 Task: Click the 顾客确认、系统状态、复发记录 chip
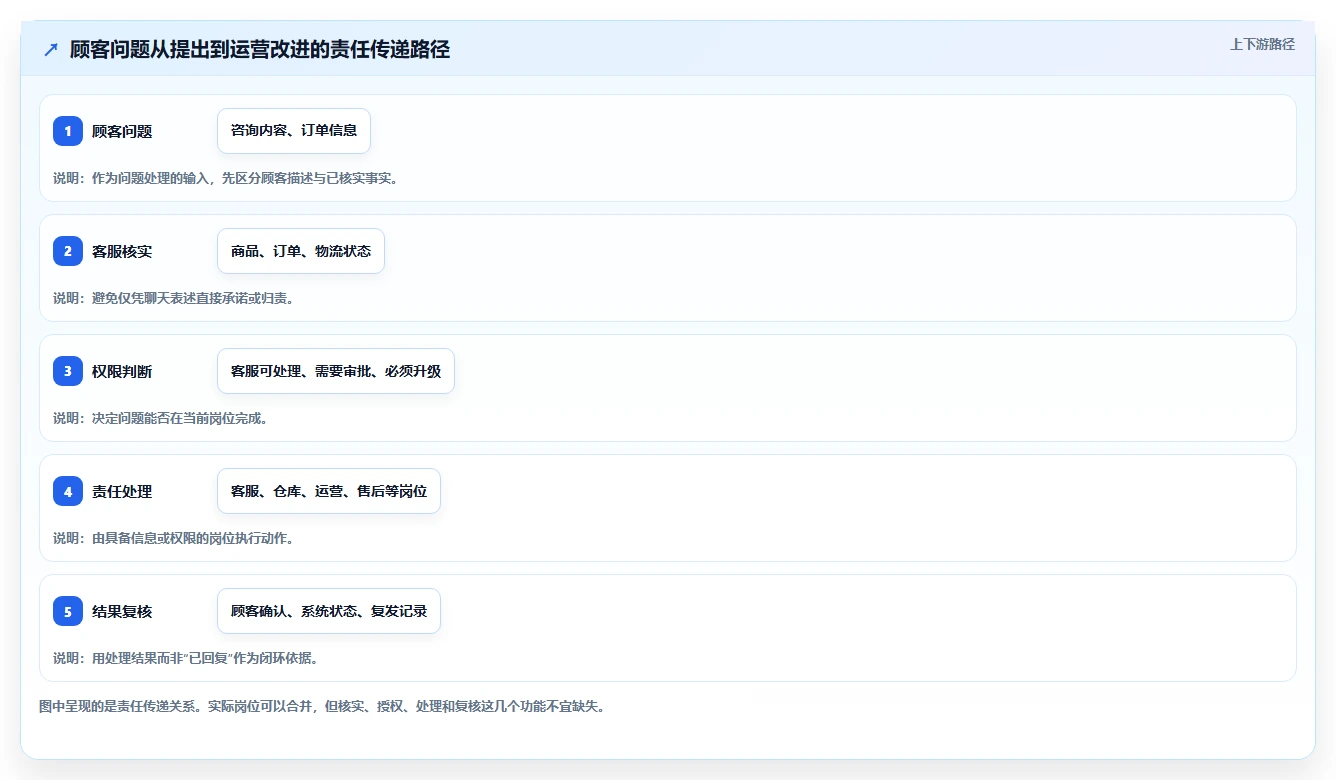pos(329,611)
